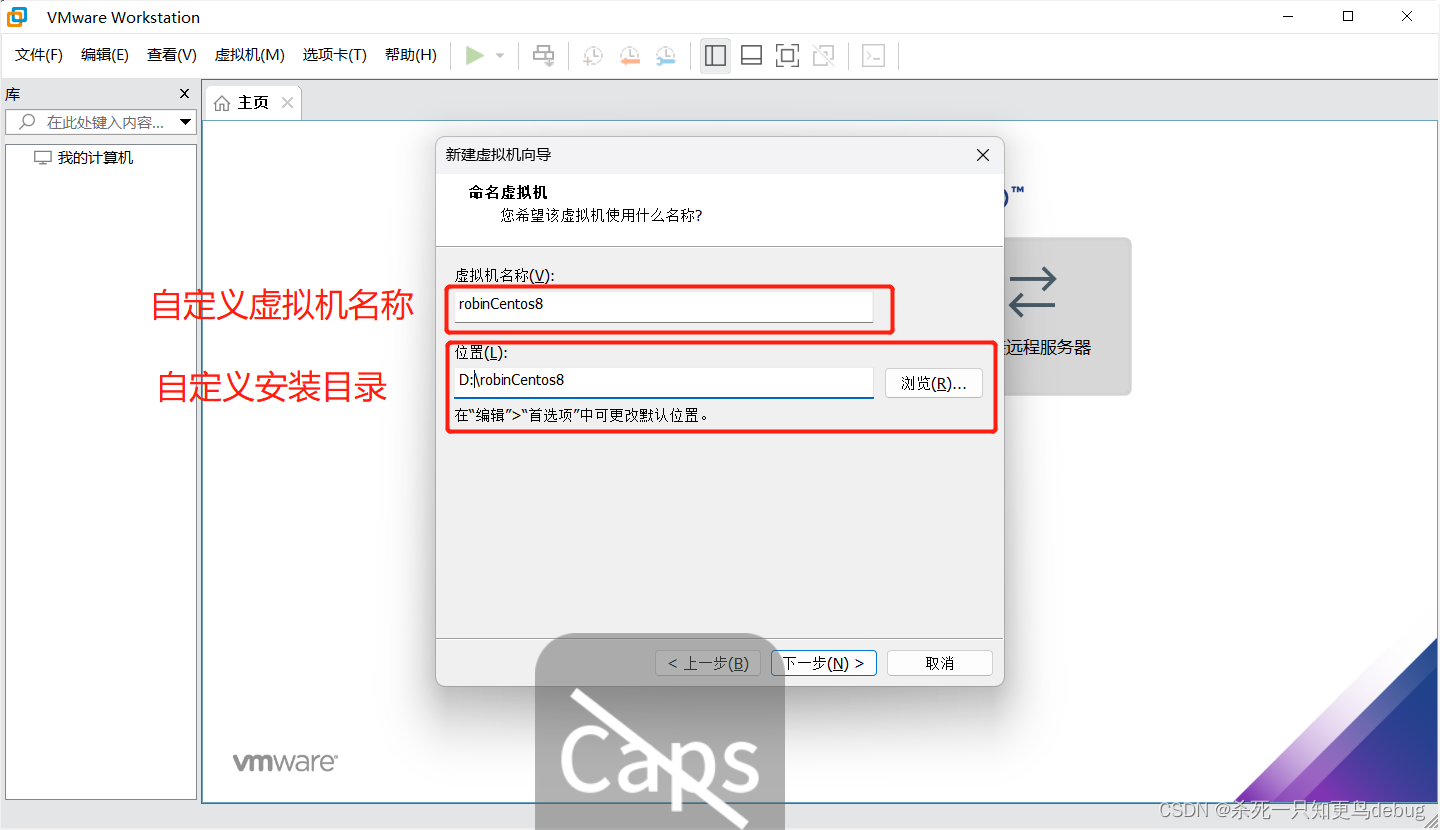This screenshot has width=1440, height=830.
Task: Click the full screen mode icon
Action: pyautogui.click(x=787, y=56)
